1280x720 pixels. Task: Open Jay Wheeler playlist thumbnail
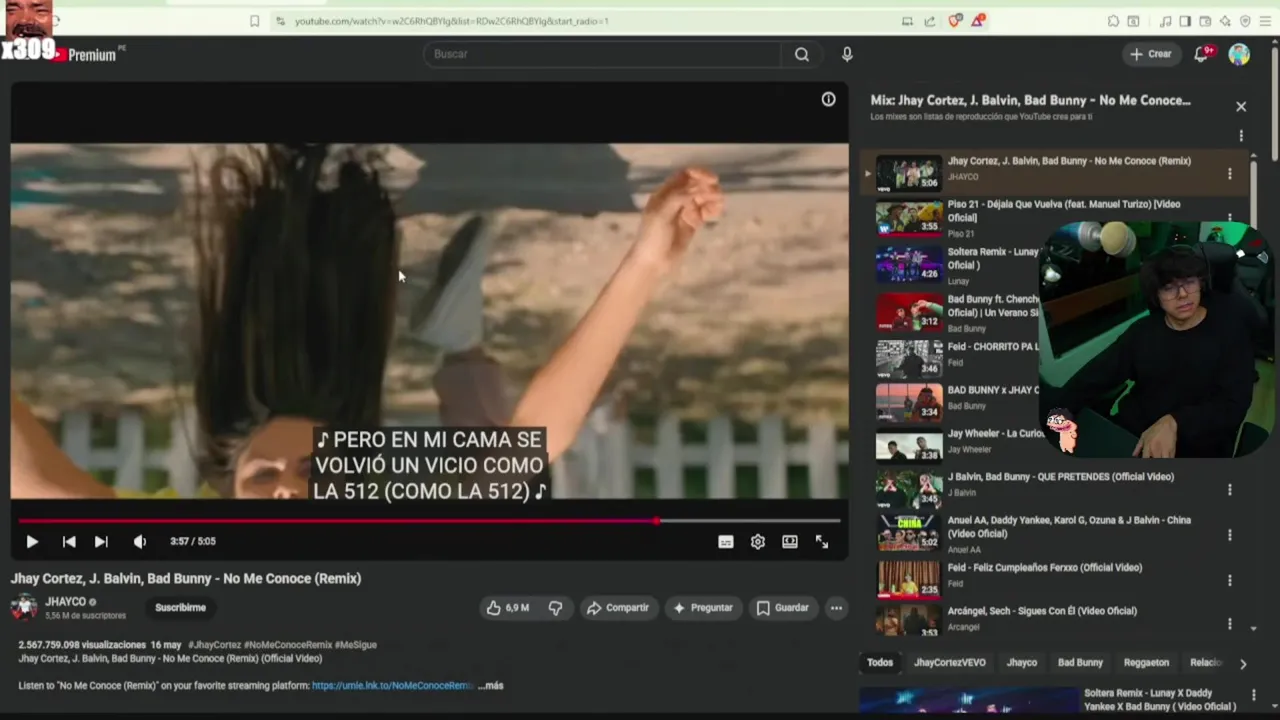909,445
